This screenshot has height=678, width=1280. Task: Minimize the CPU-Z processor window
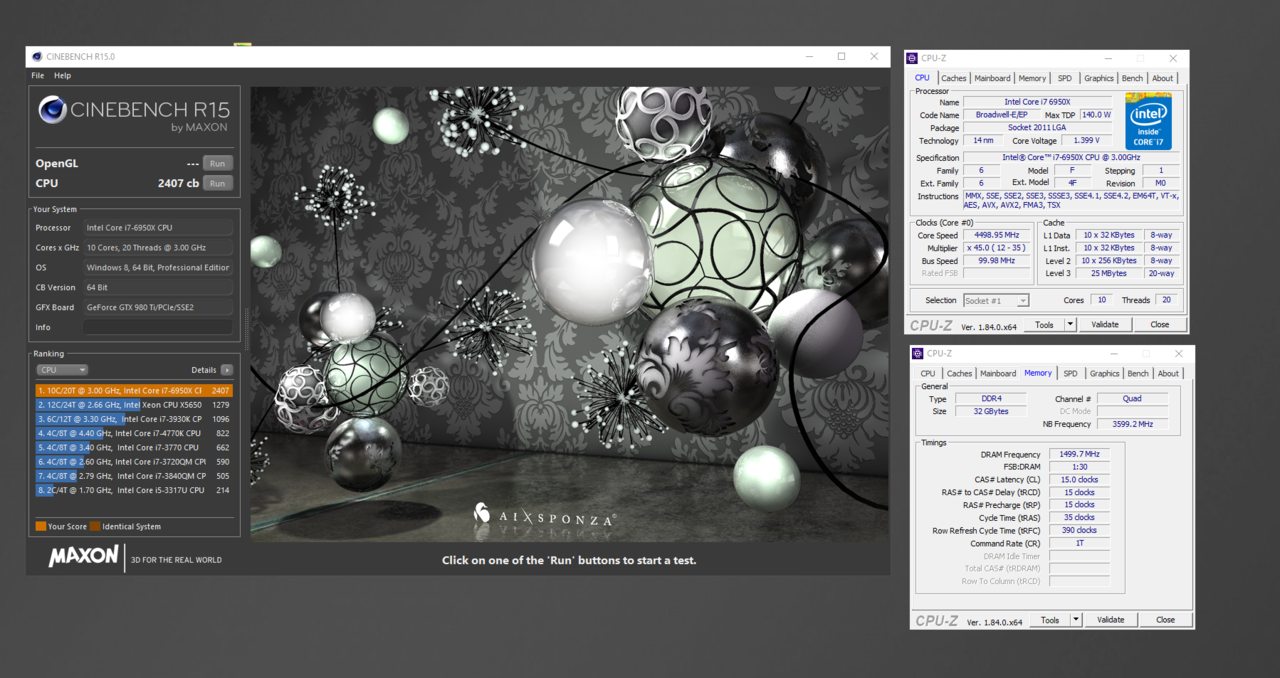1107,59
